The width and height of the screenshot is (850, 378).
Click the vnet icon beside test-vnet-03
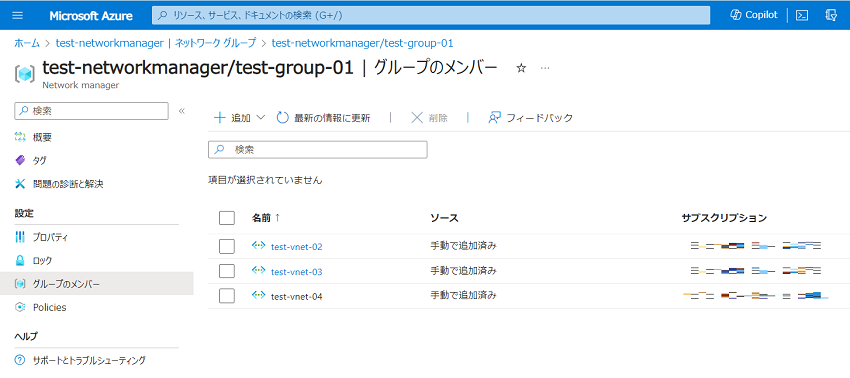point(258,271)
